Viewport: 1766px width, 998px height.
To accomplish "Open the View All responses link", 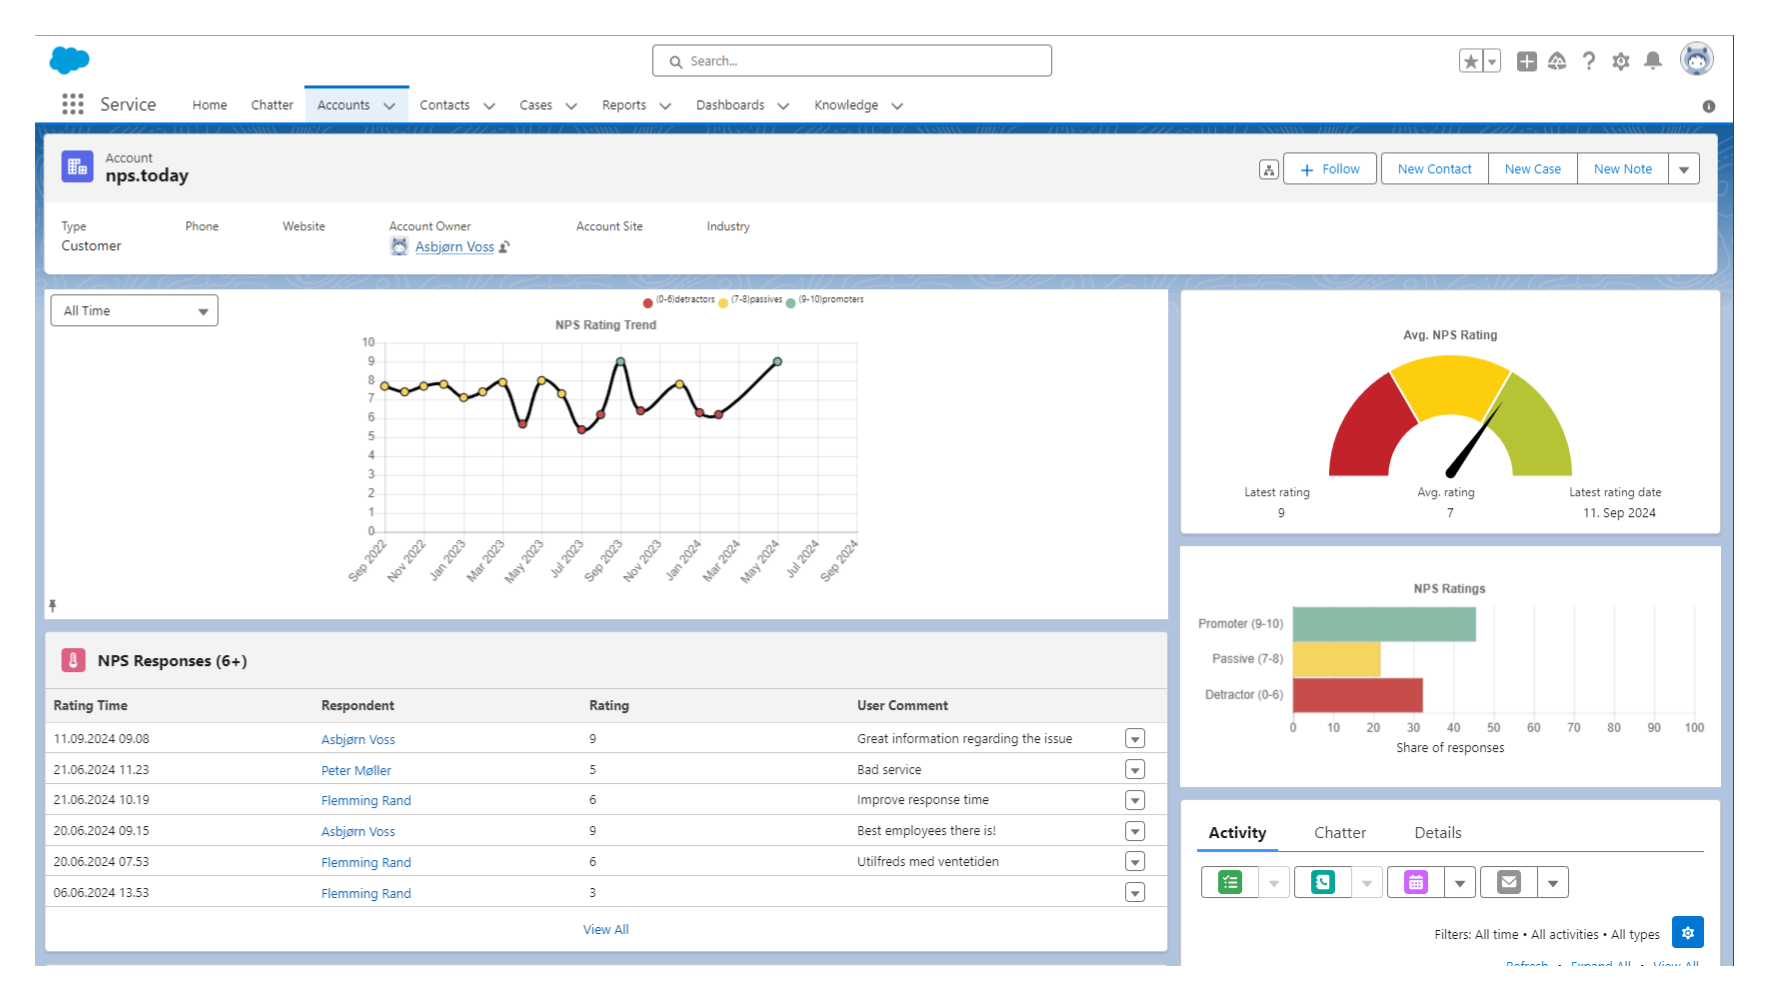I will (605, 929).
